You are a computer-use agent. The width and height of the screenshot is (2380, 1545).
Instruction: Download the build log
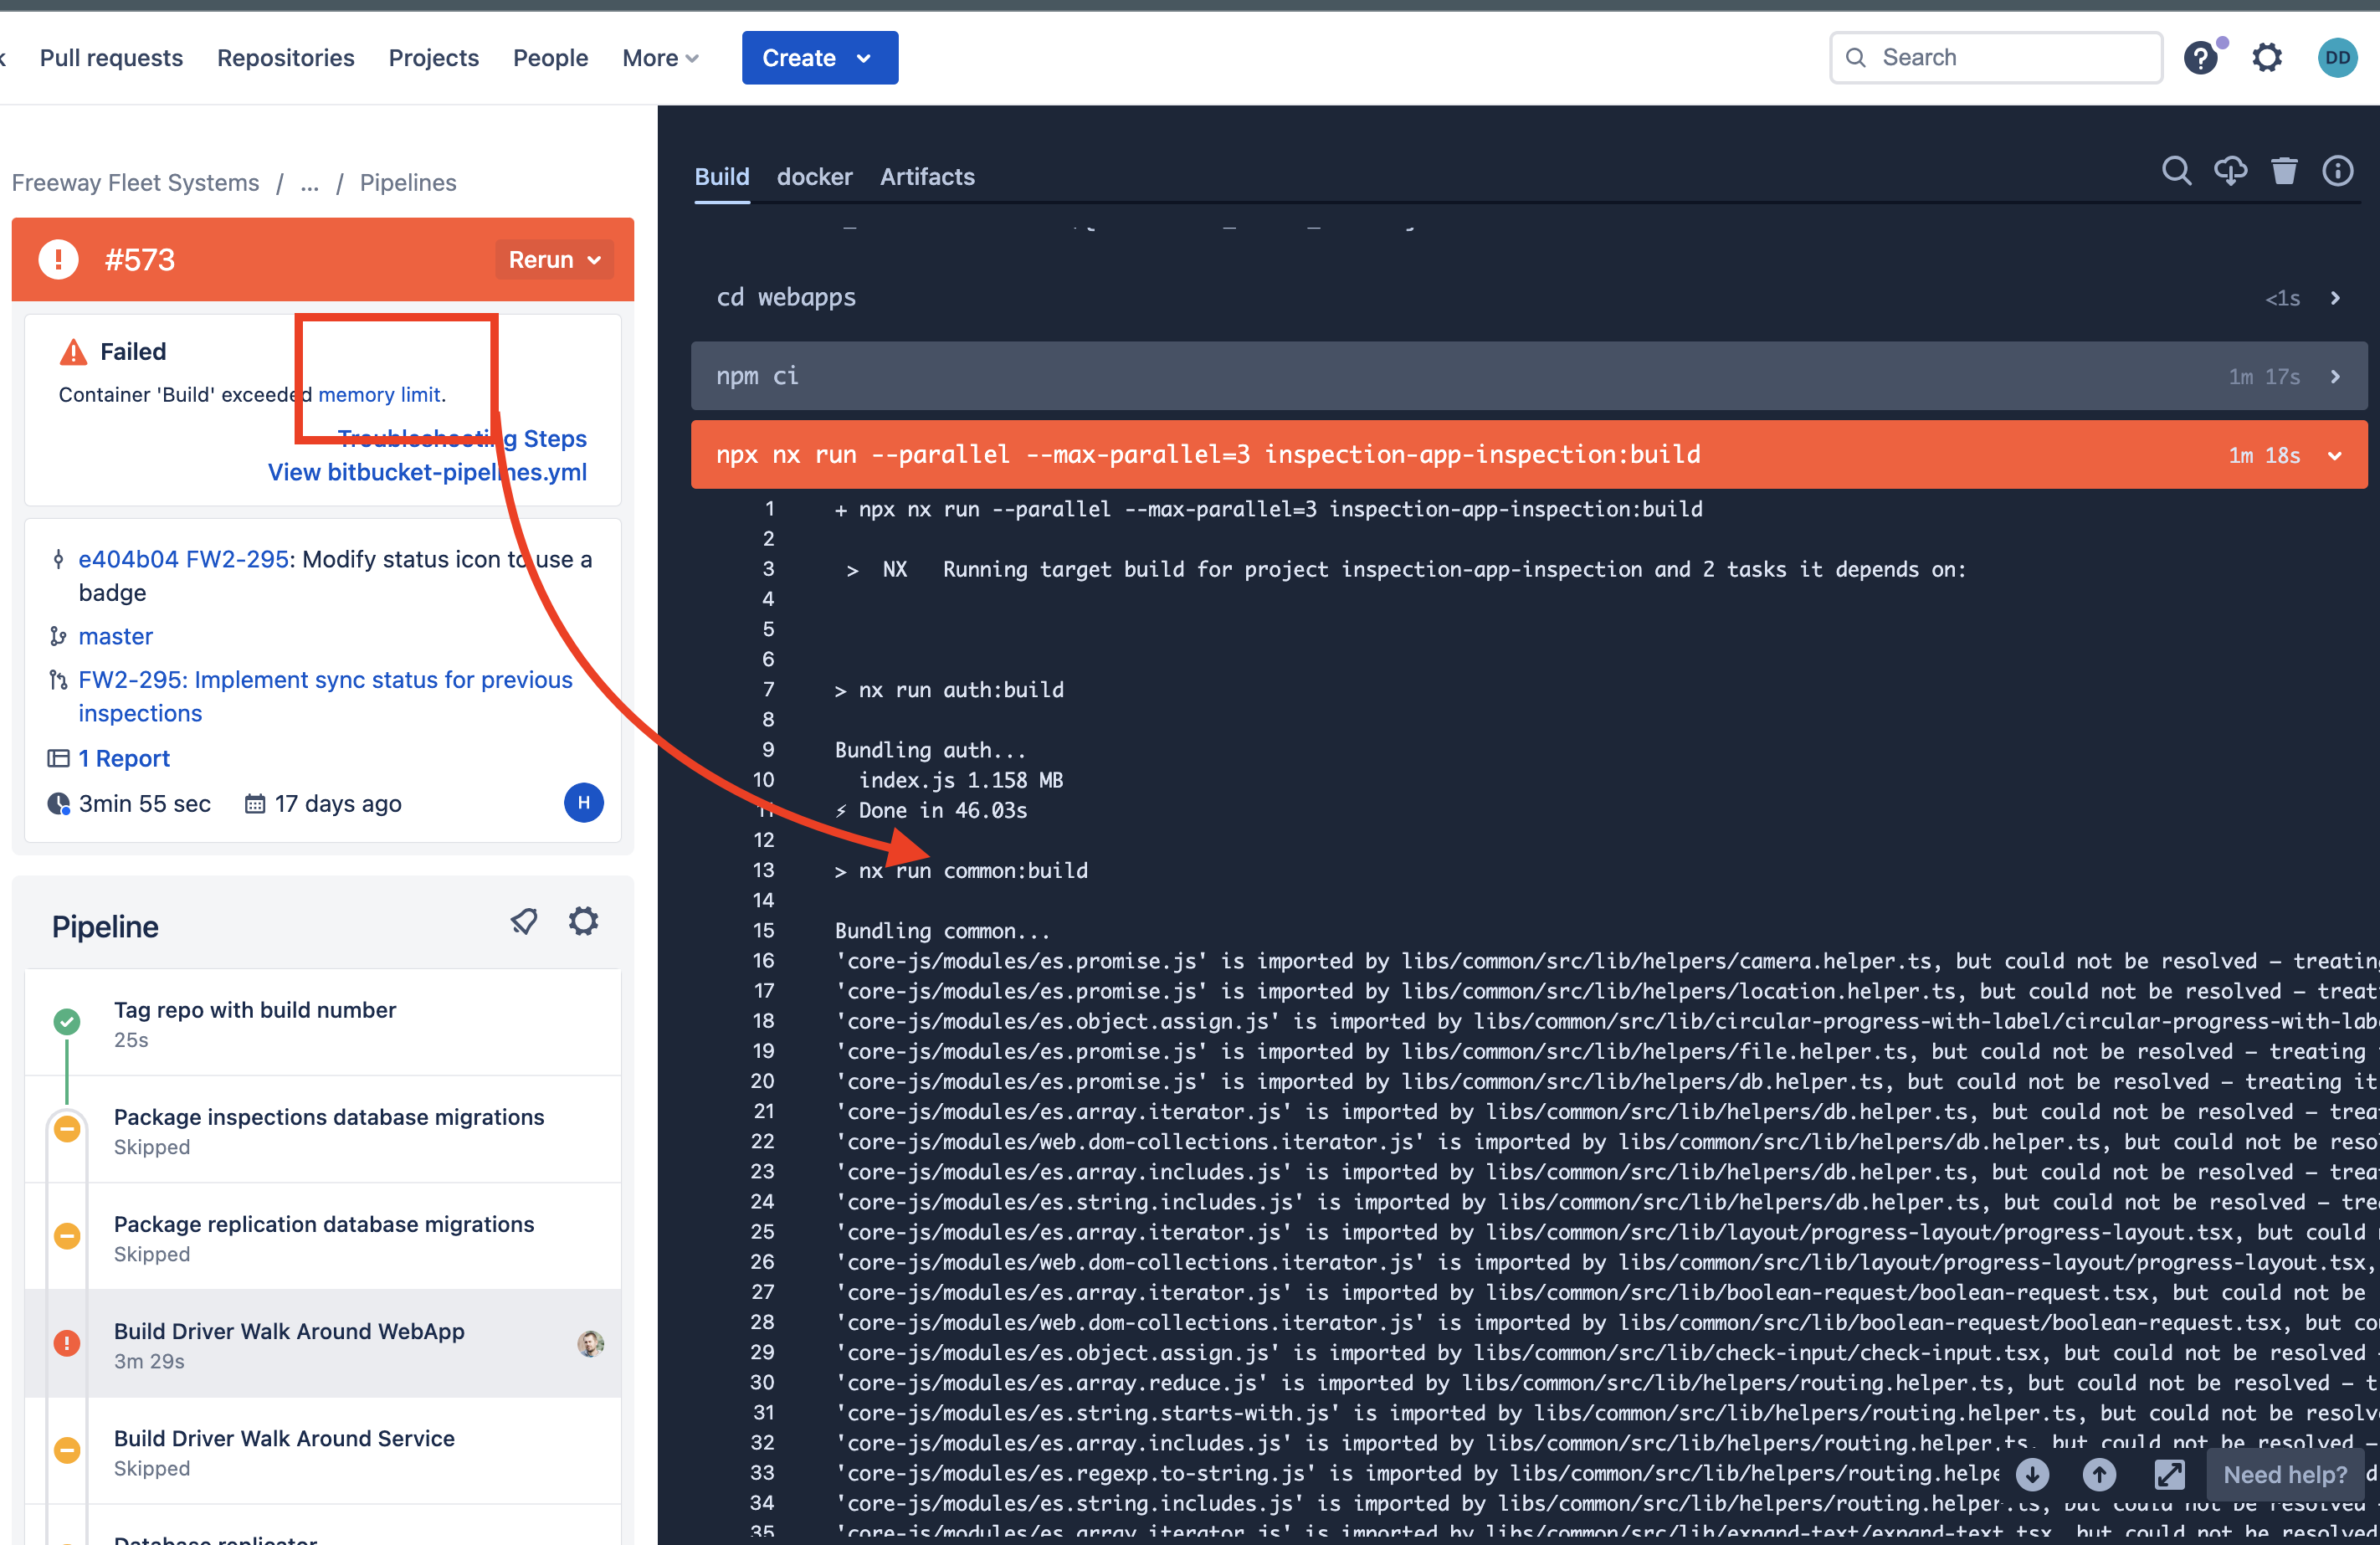pyautogui.click(x=2230, y=172)
